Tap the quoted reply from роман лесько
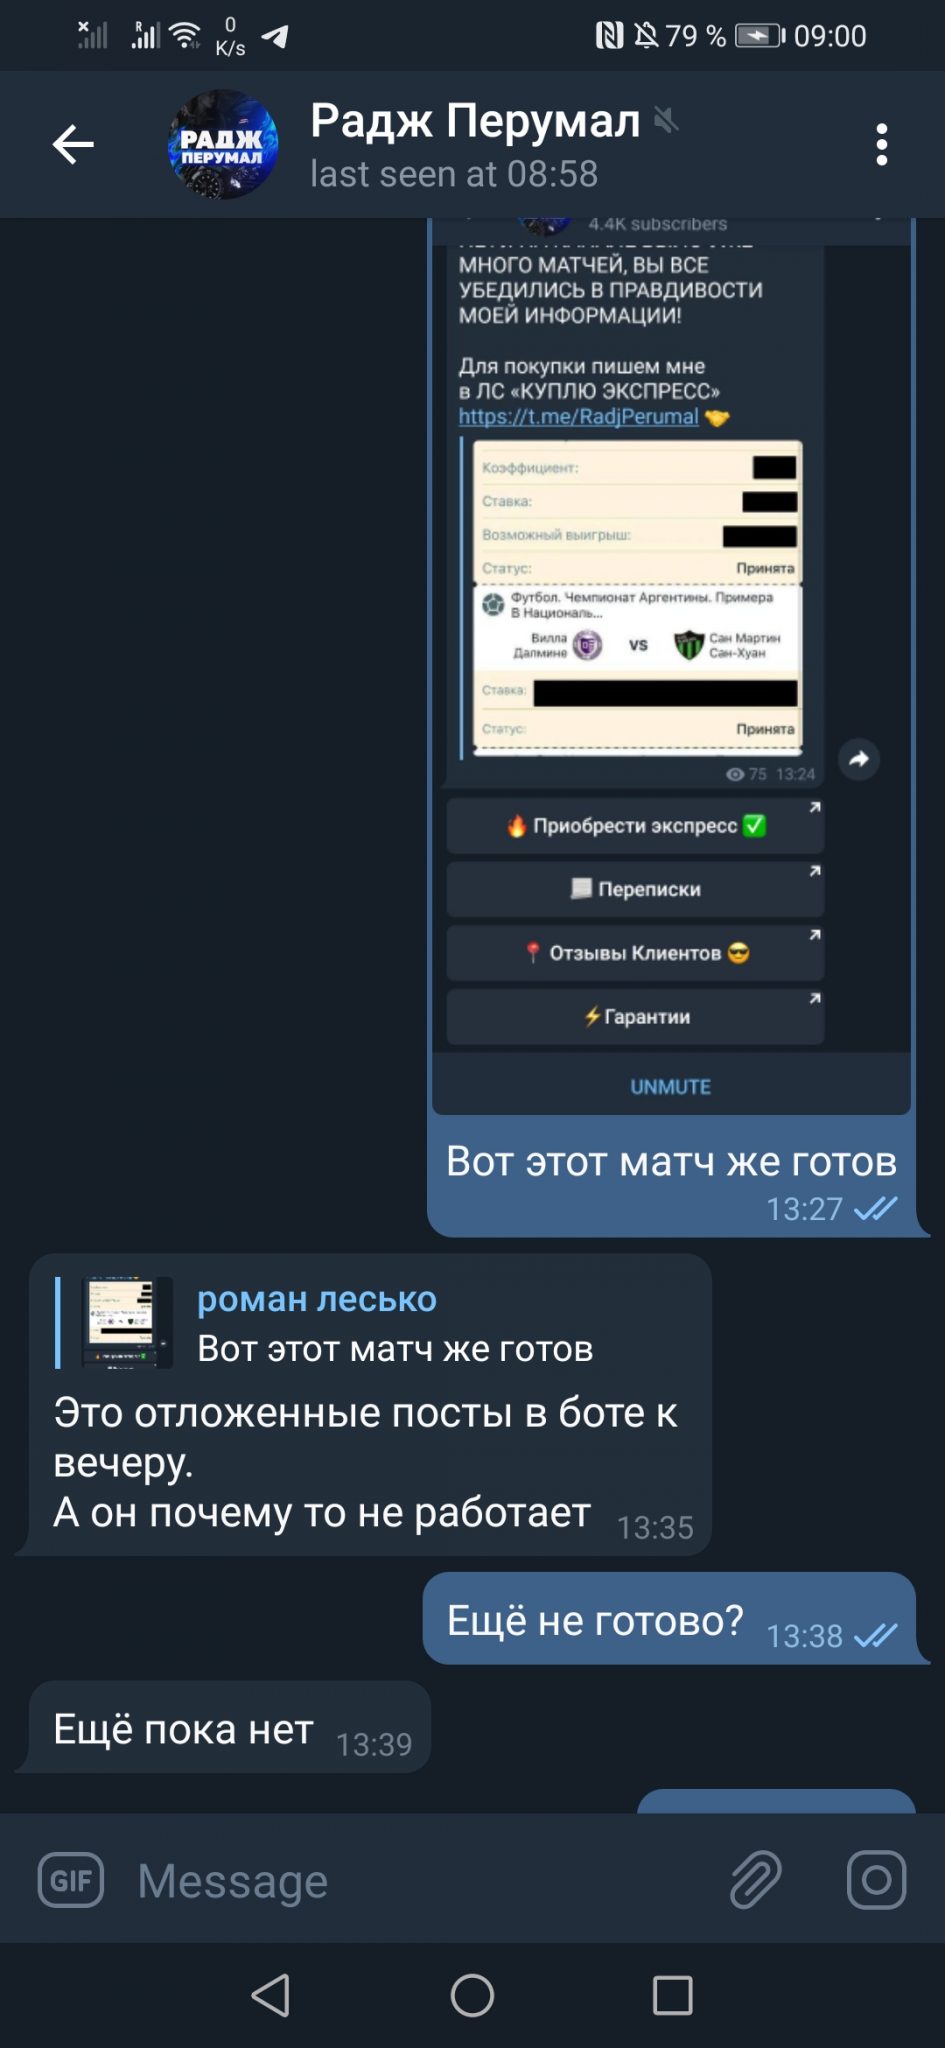The image size is (945, 2048). [x=370, y=1323]
